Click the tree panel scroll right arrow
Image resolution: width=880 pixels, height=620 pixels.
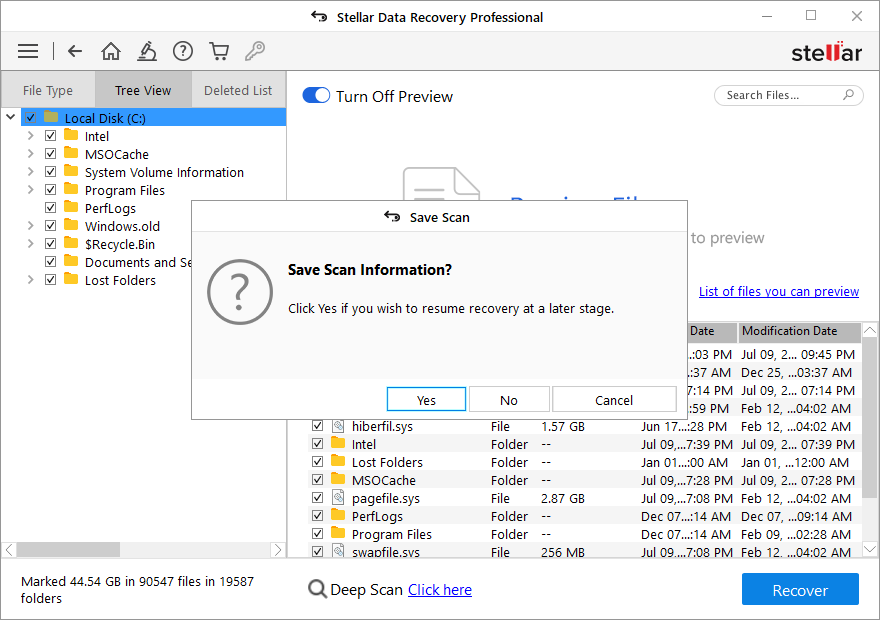click(278, 549)
